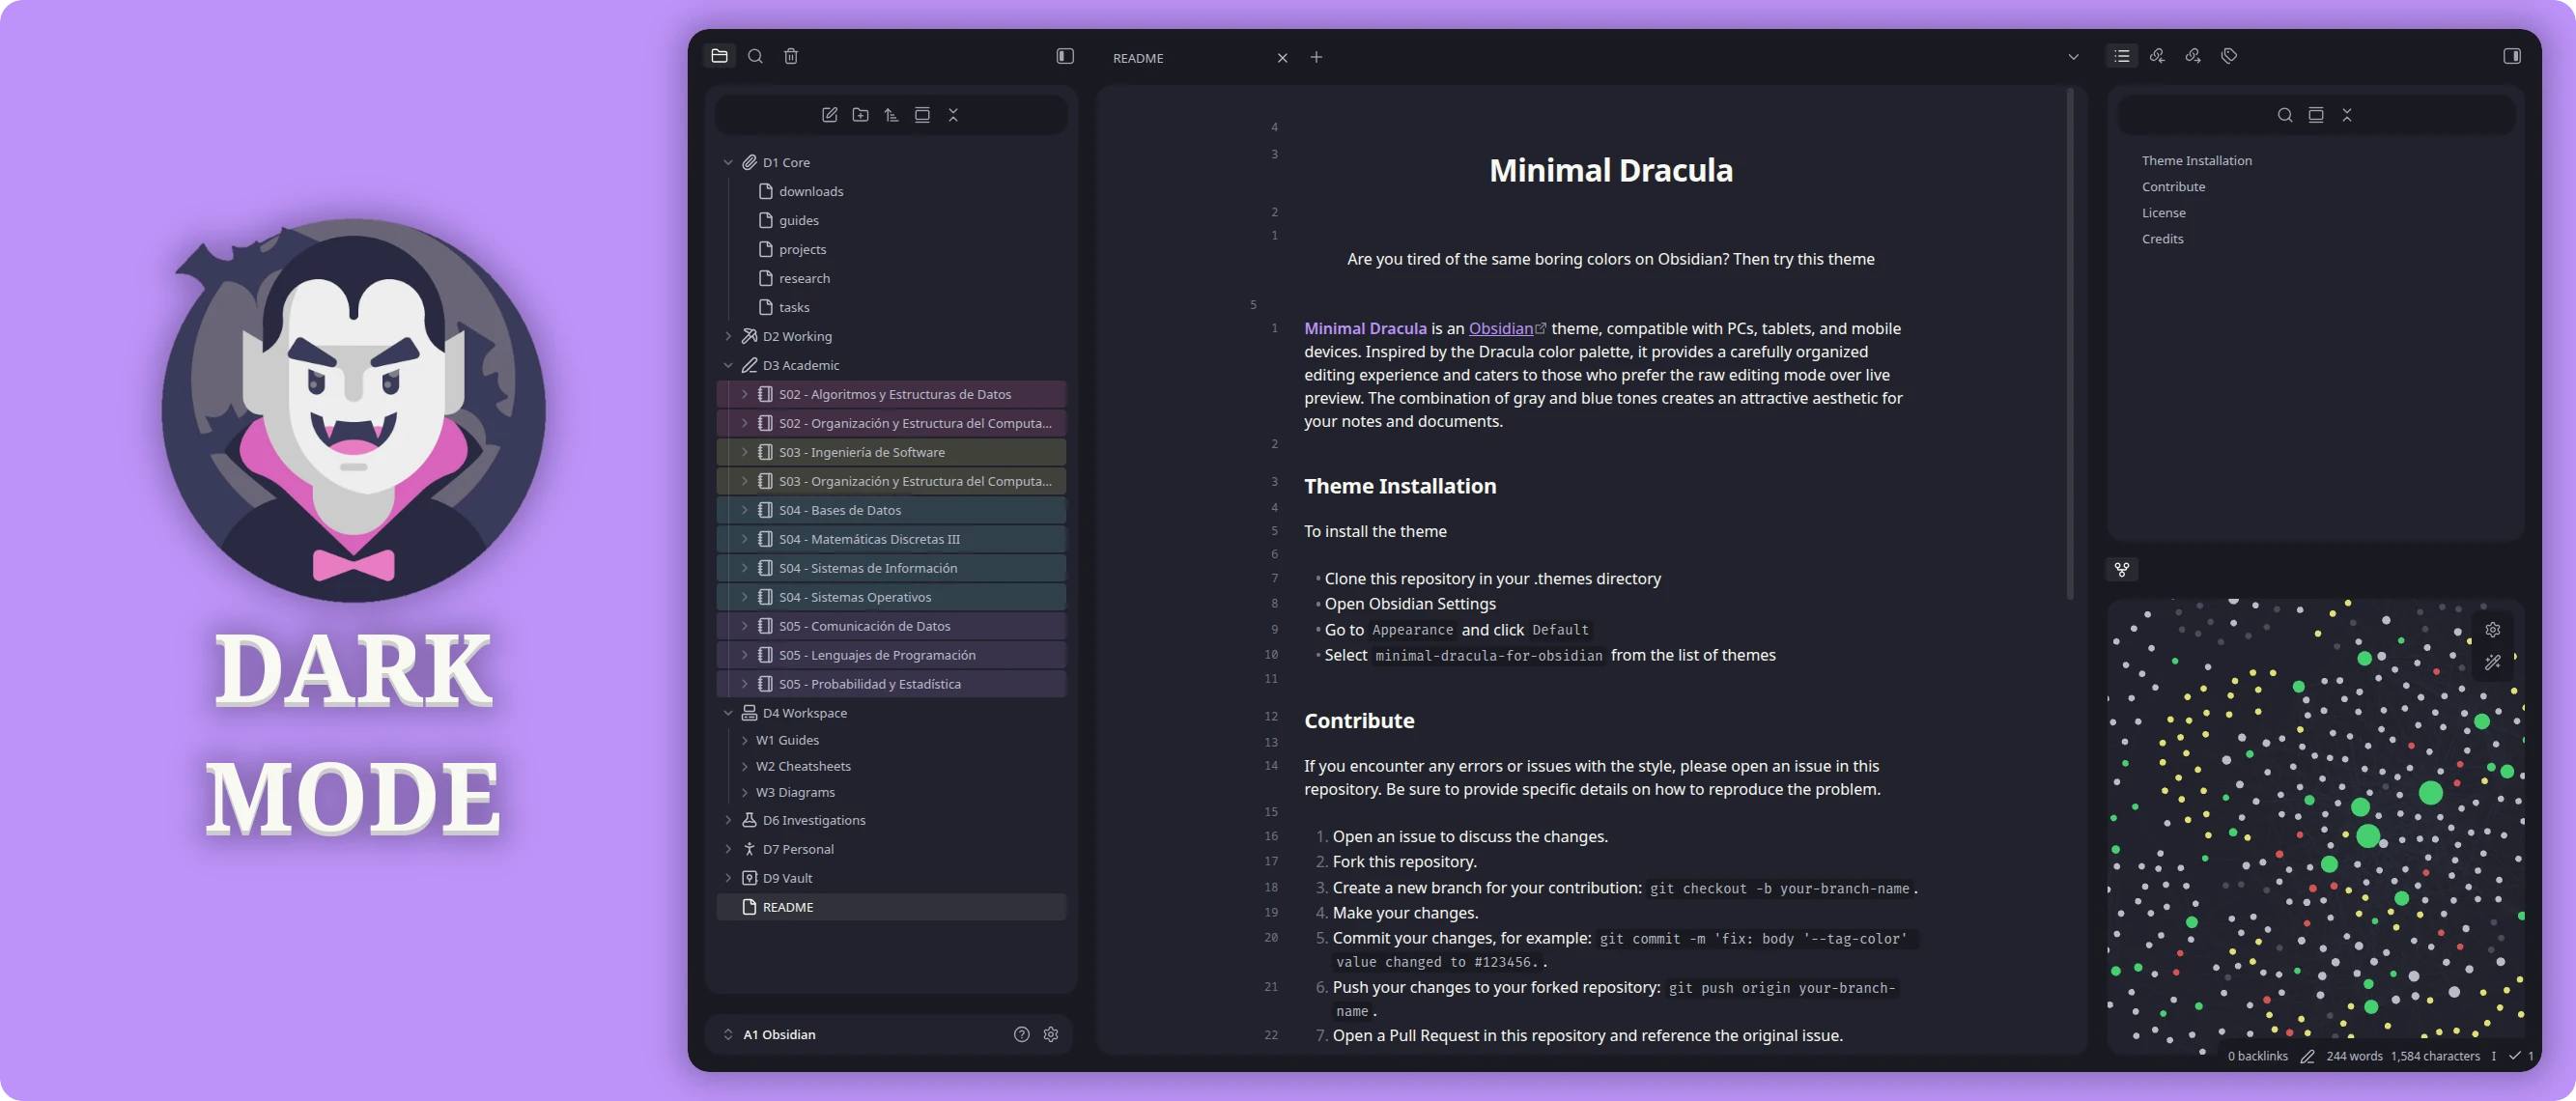Jump to License heading in outline
Viewport: 2576px width, 1101px height.
2163,212
